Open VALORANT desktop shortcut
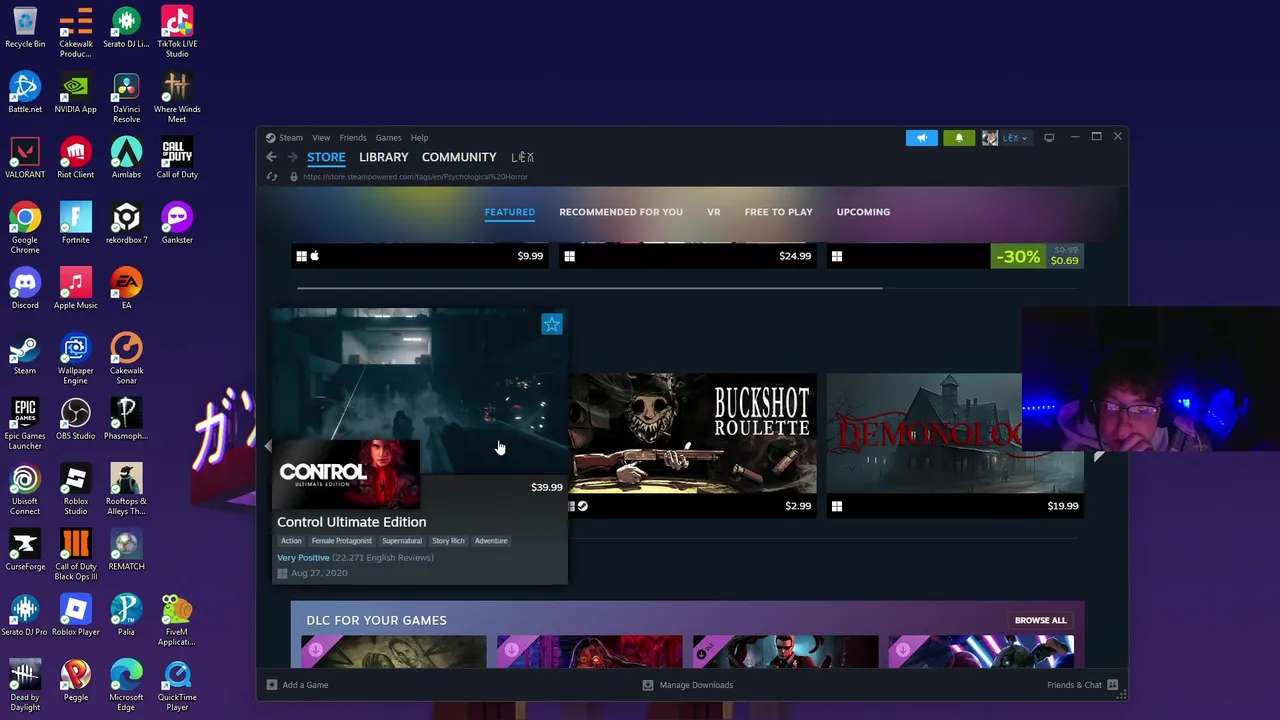Image resolution: width=1280 pixels, height=720 pixels. coord(25,158)
